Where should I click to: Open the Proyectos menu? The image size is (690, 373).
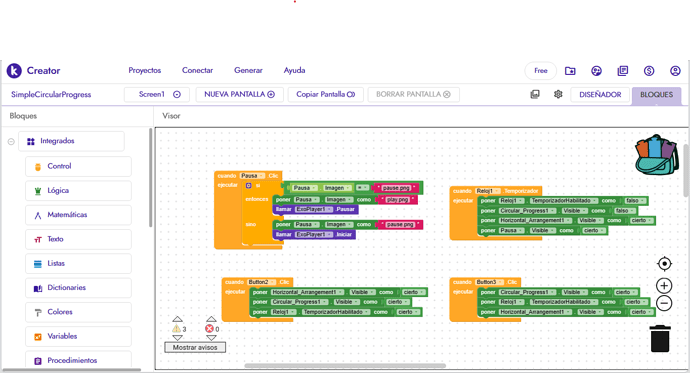[145, 70]
